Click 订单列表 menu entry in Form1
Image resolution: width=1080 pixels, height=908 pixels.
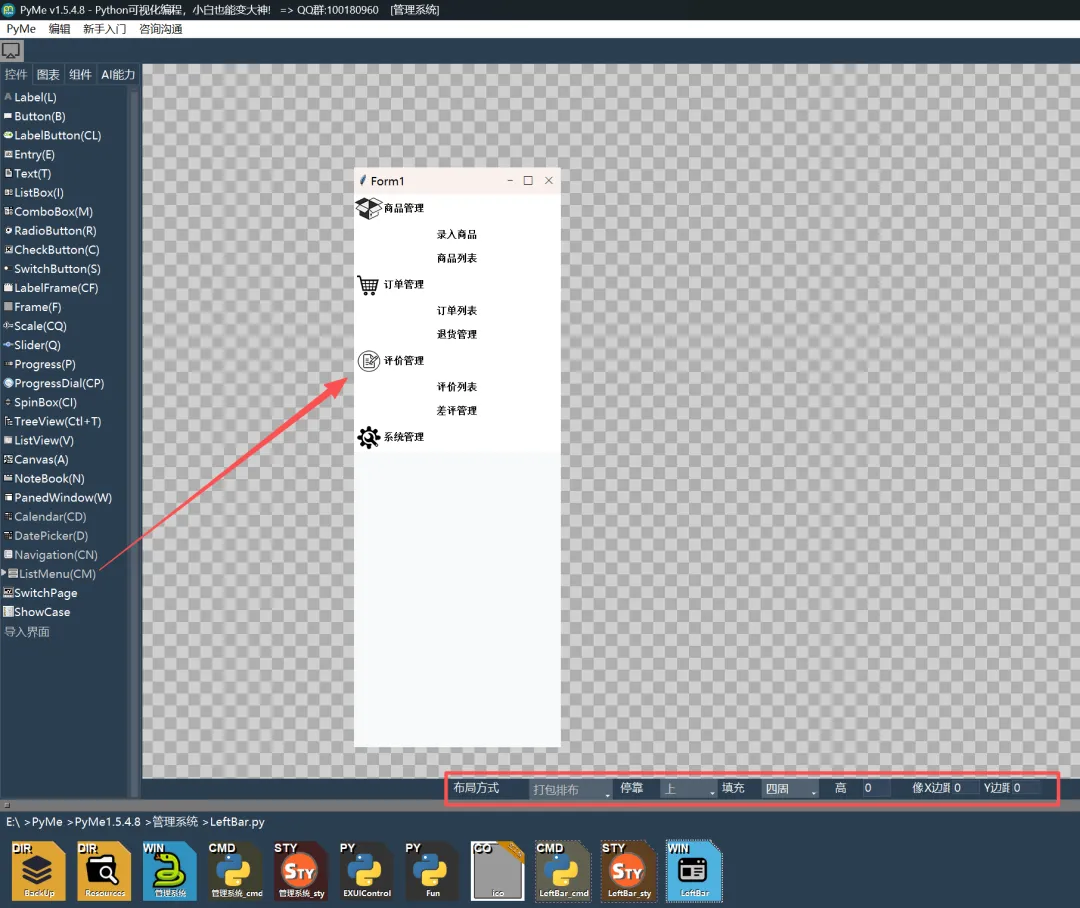[457, 311]
